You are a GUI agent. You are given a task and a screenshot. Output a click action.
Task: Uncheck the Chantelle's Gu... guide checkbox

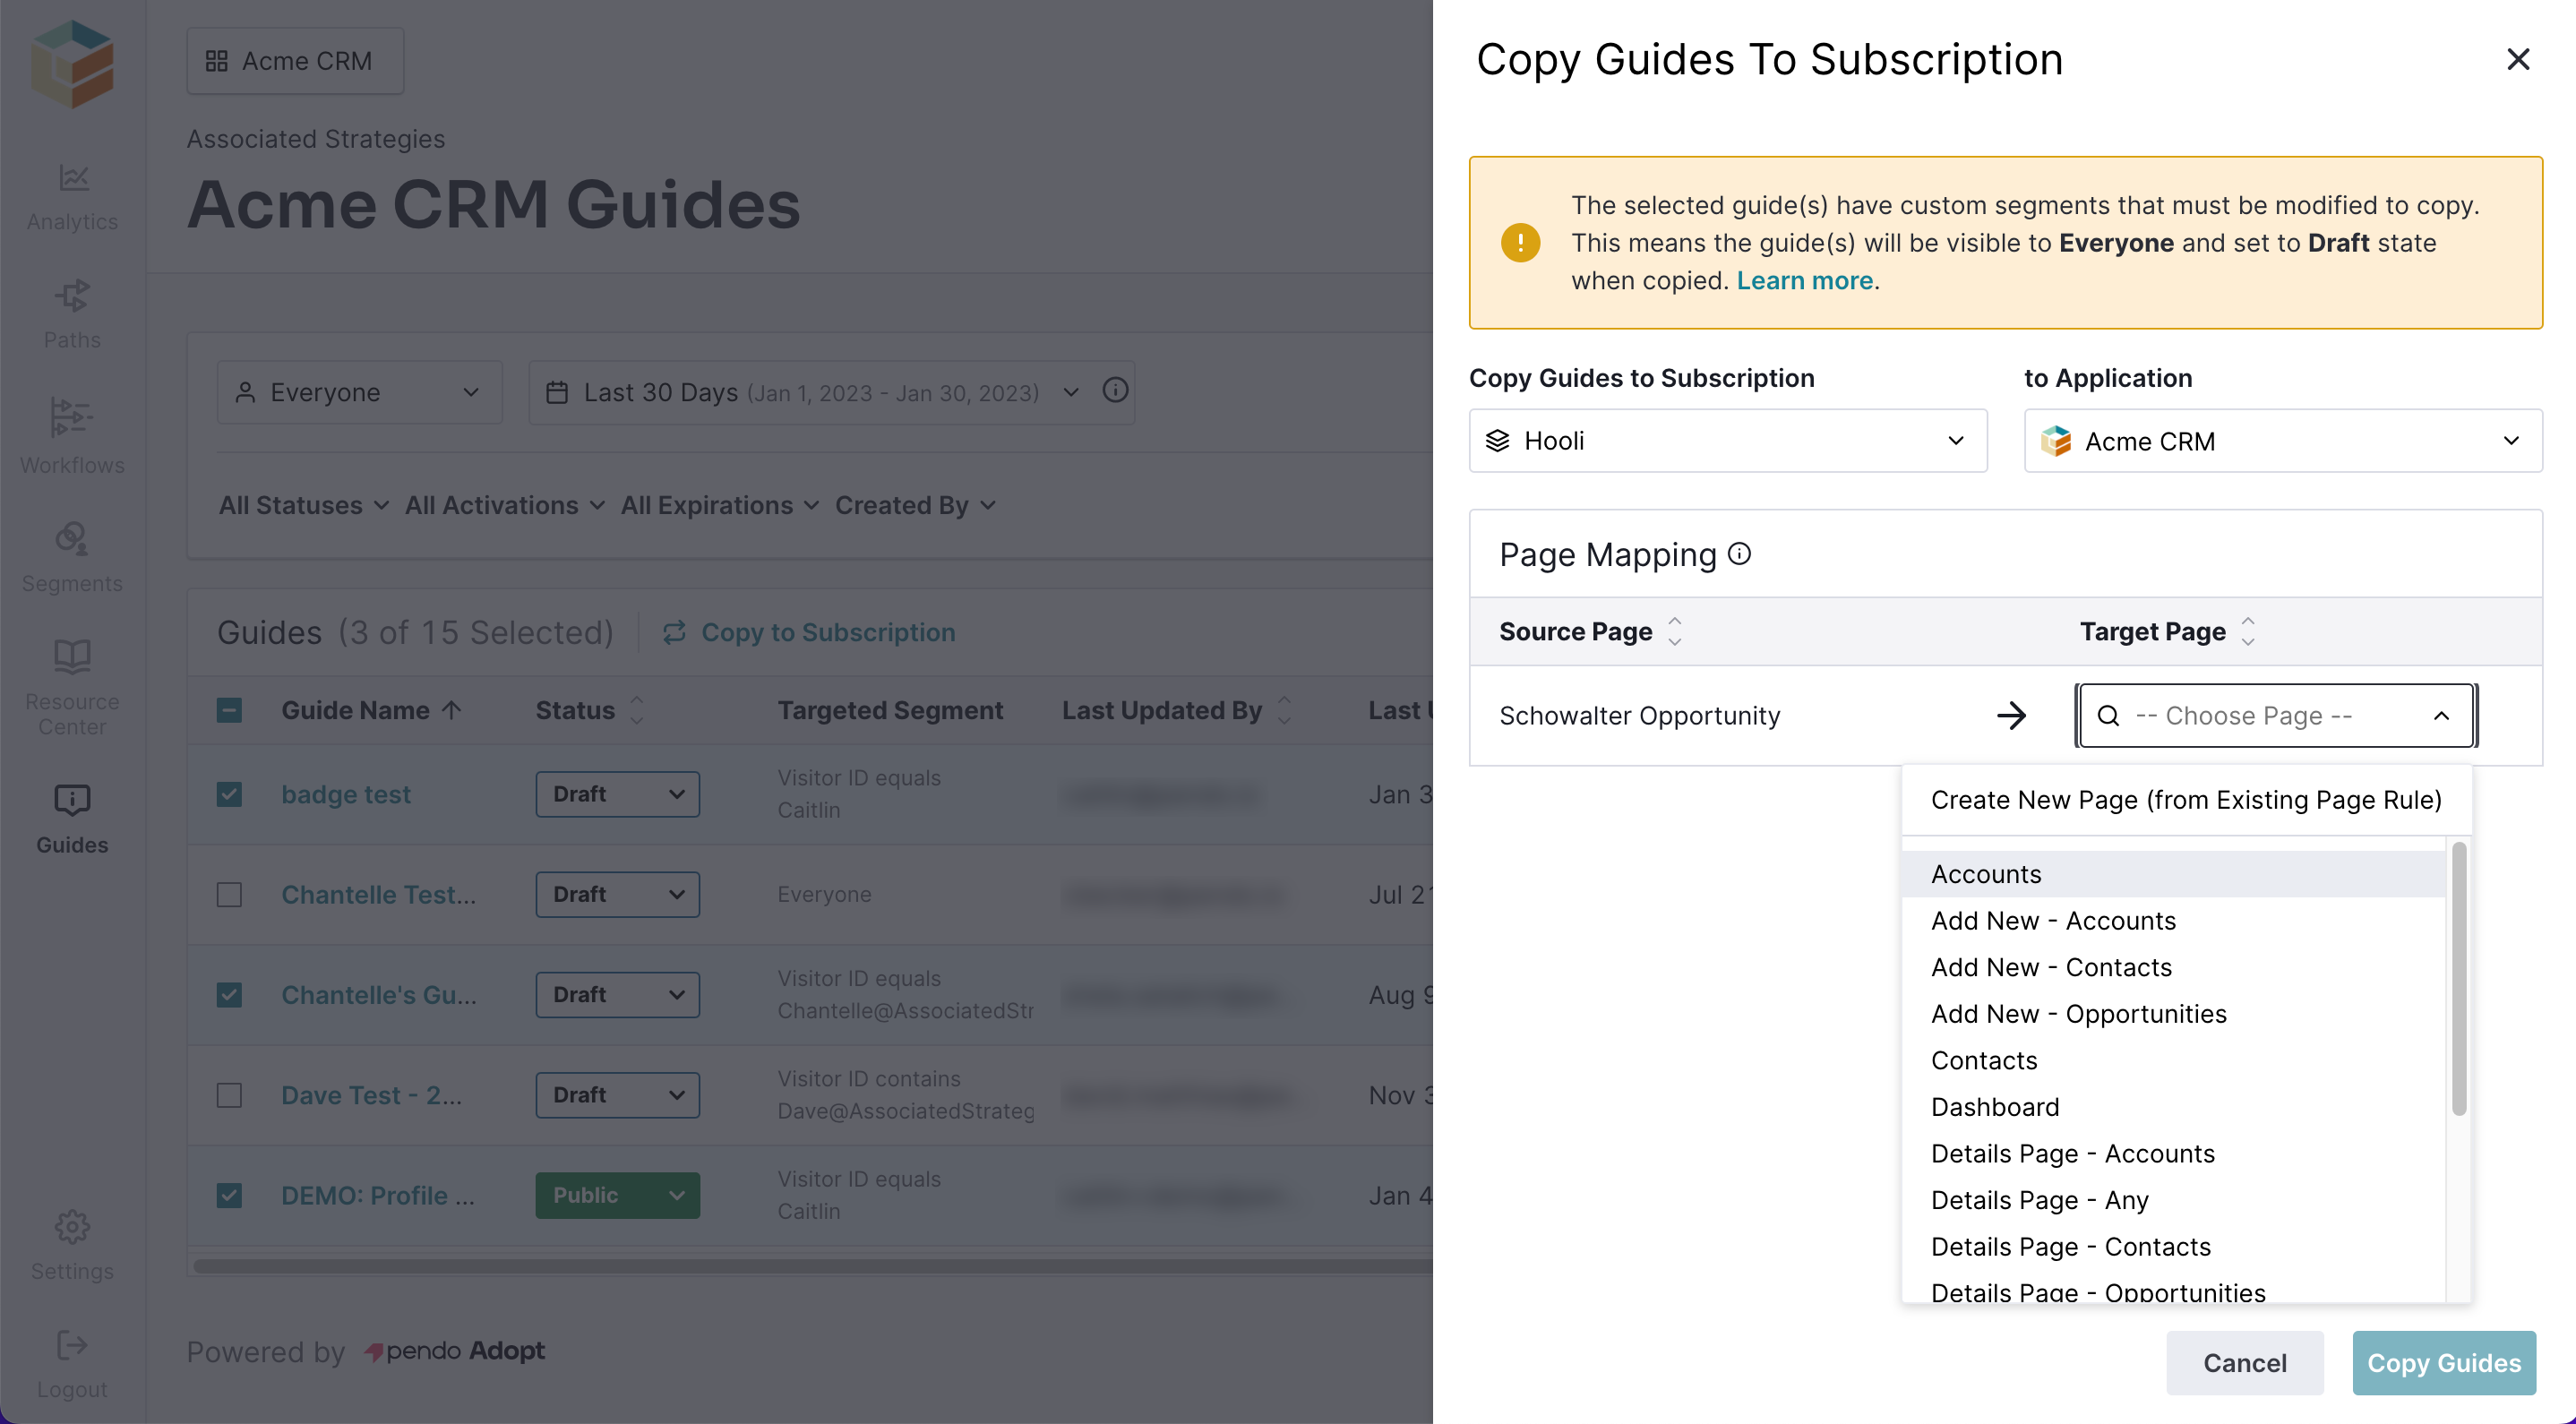(x=229, y=994)
